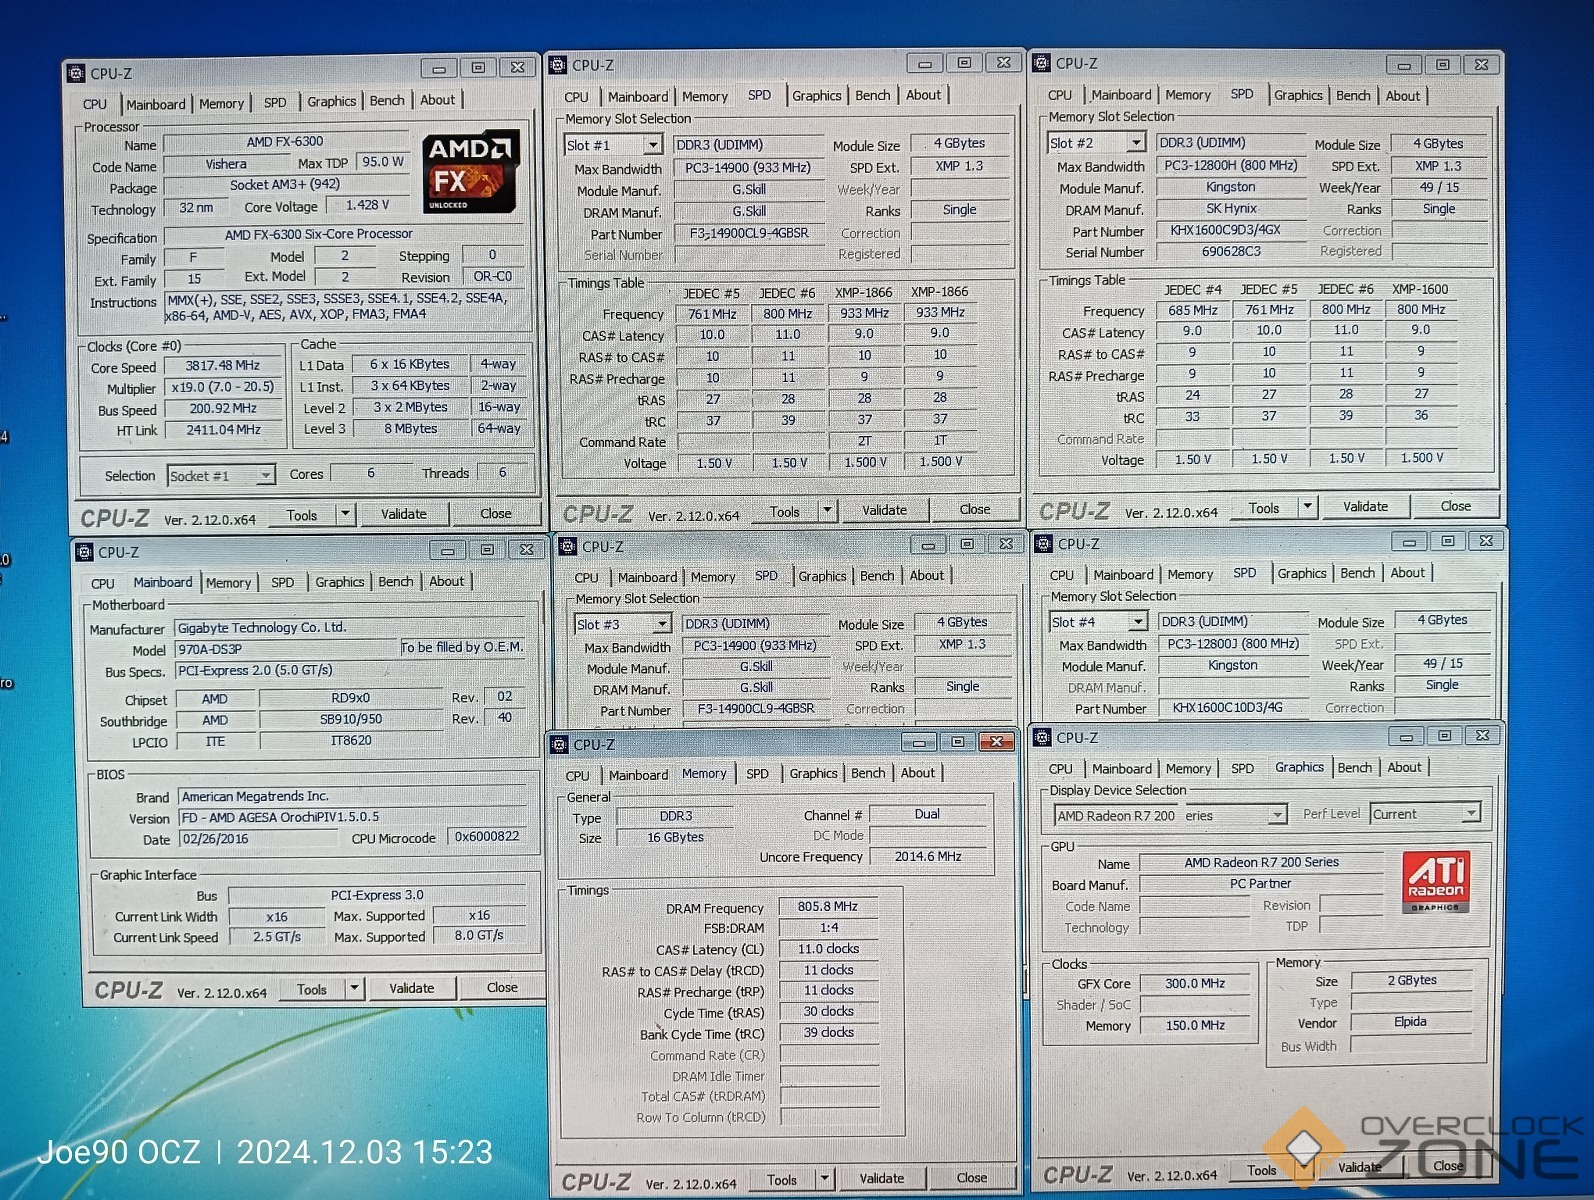This screenshot has width=1594, height=1200.
Task: Click Validate in Mainboard window
Action: point(412,988)
